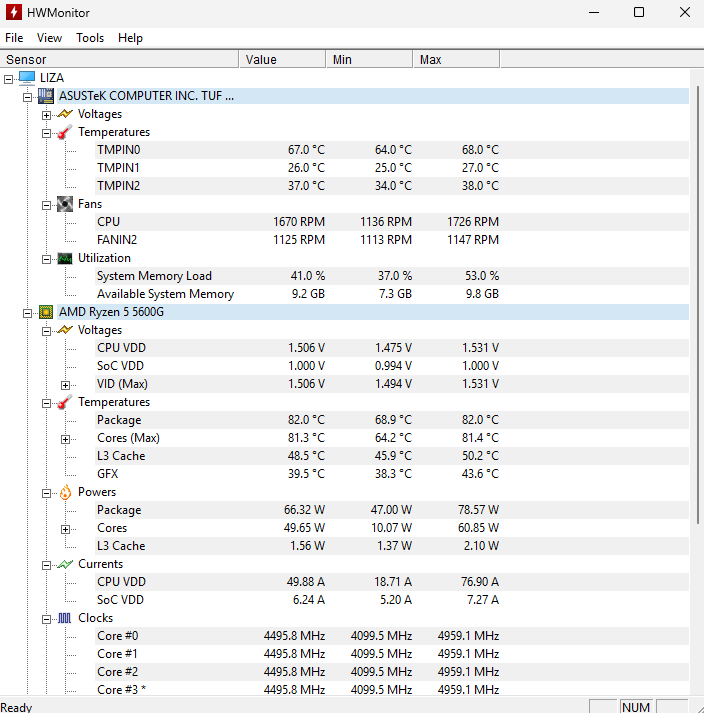Click Ryzen Voltages lightning icon
Screen dimensions: 704x713
point(65,330)
